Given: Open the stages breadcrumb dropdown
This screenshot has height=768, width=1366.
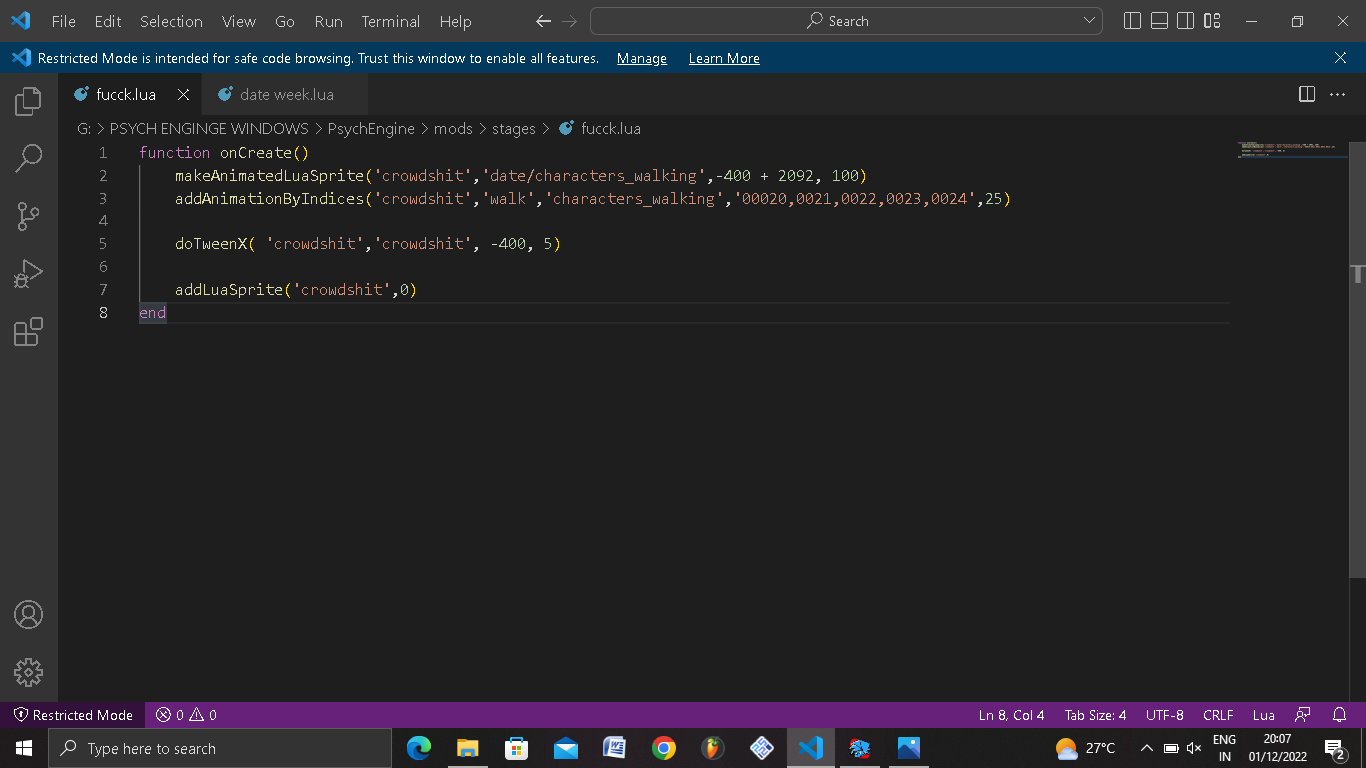Looking at the screenshot, I should [514, 129].
